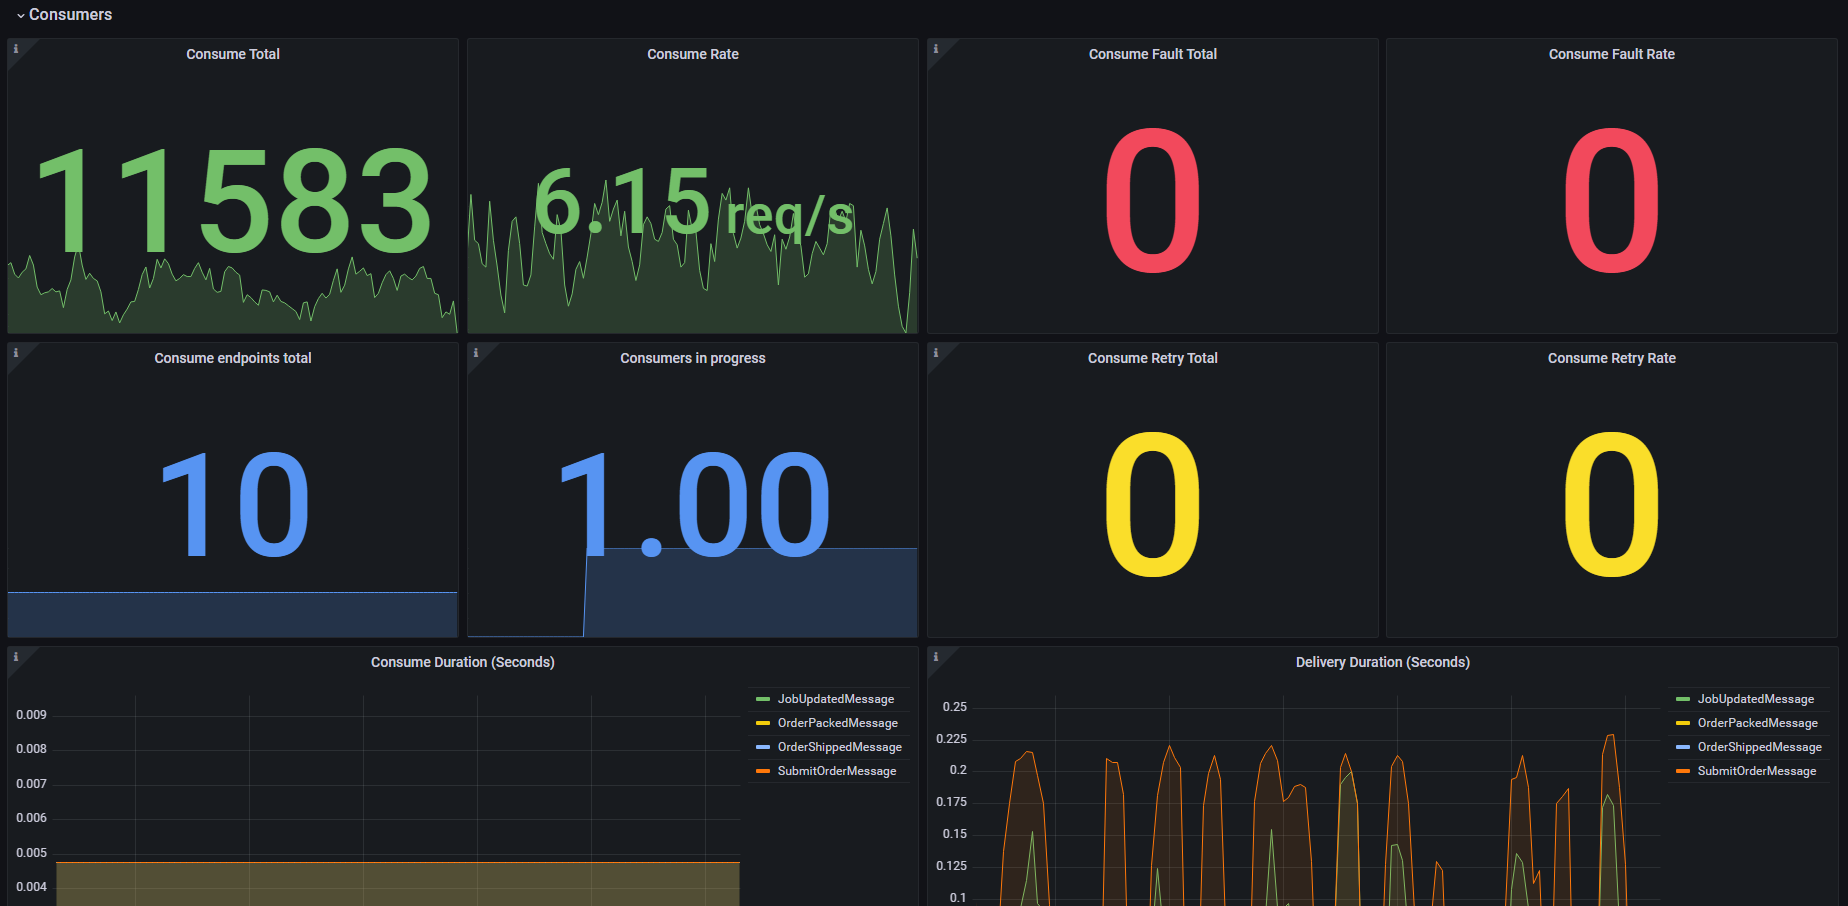Image resolution: width=1848 pixels, height=906 pixels.
Task: Open Delivery Duration (Seconds) title menu
Action: click(1383, 662)
